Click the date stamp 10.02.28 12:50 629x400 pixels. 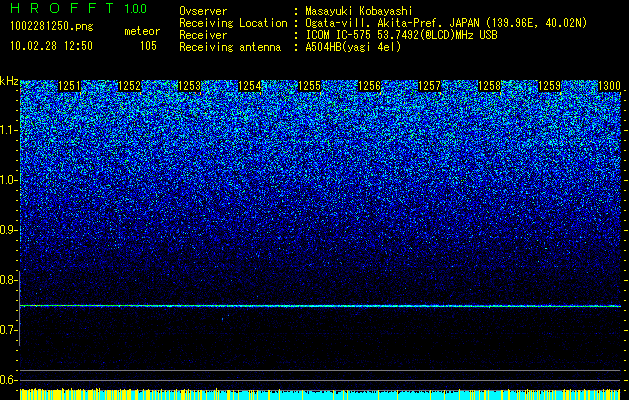[51, 46]
